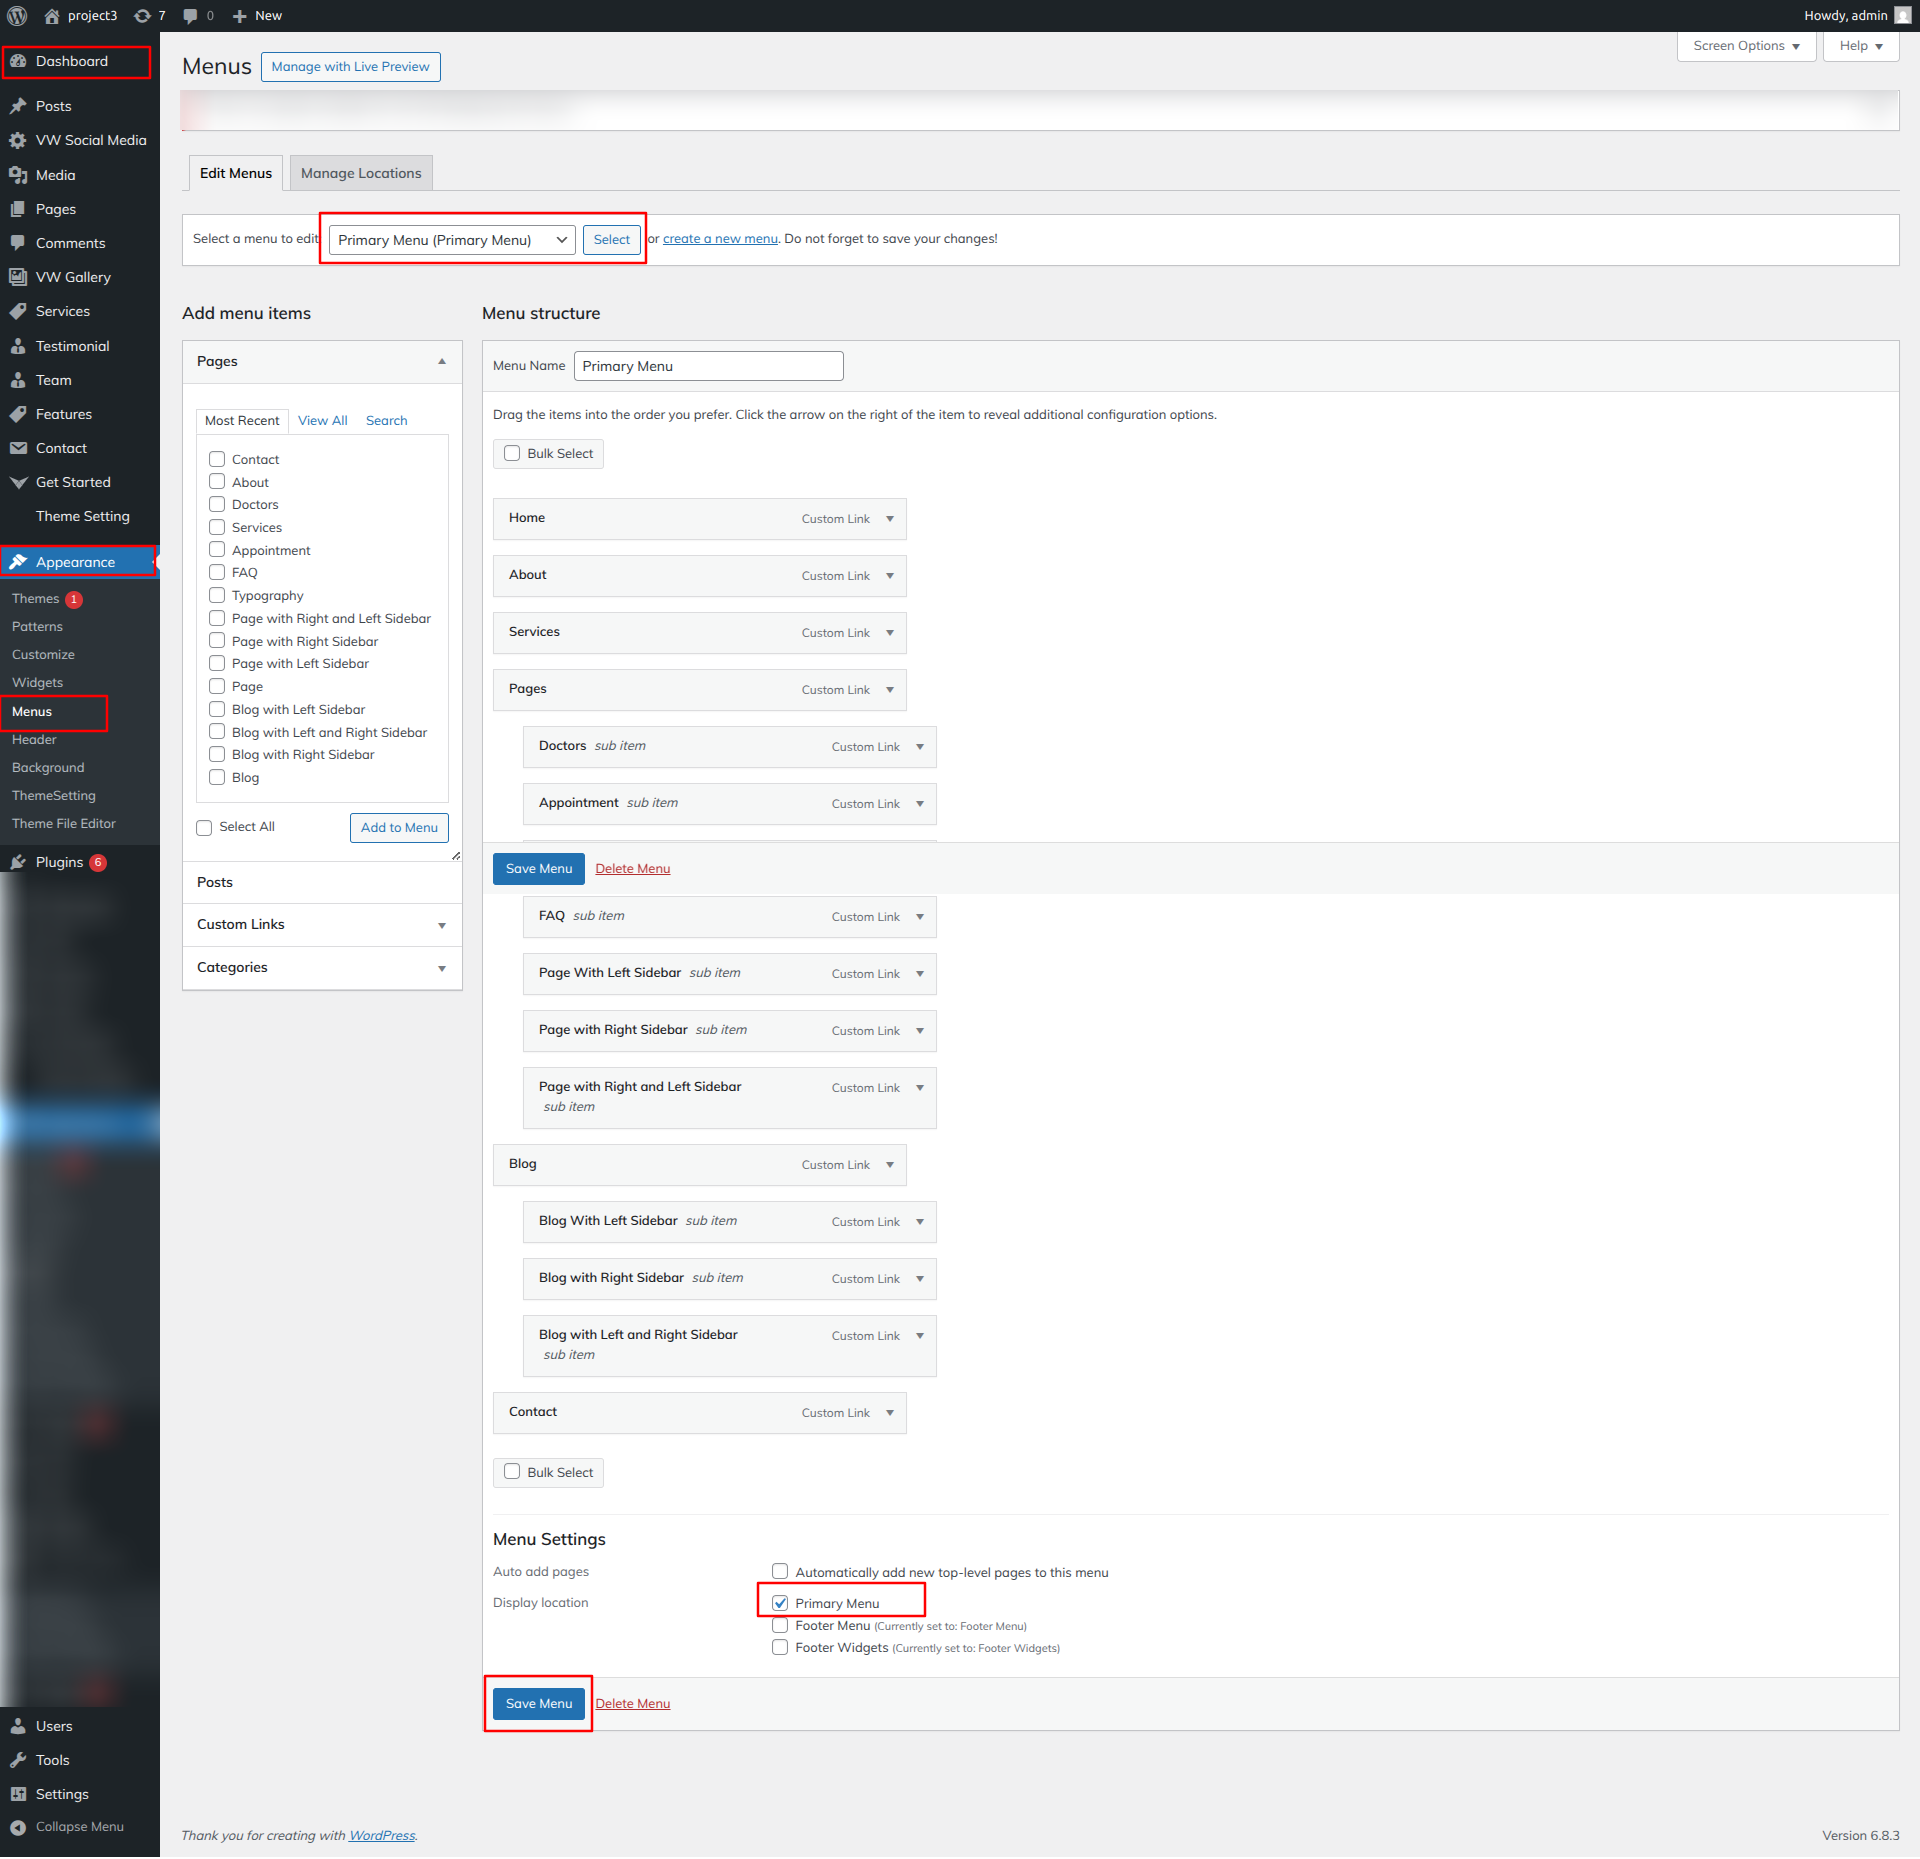Click the comments bubble icon in admin bar
Image resolution: width=1920 pixels, height=1859 pixels.
point(190,16)
